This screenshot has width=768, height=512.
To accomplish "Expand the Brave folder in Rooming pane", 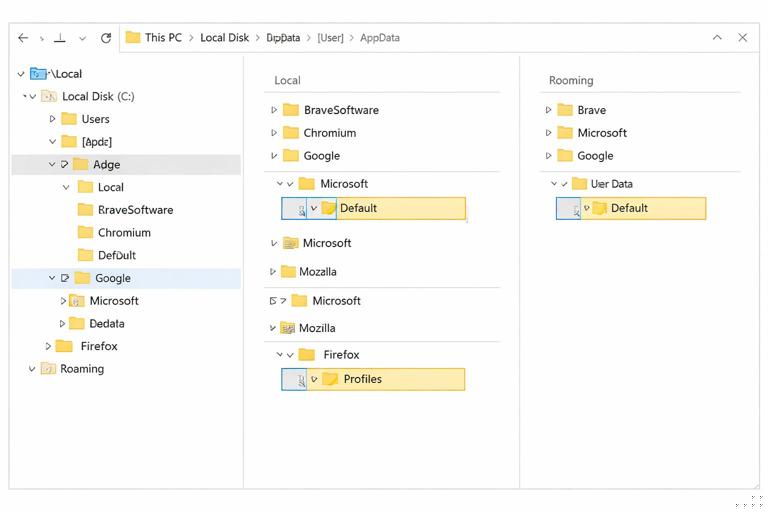I will [x=549, y=110].
